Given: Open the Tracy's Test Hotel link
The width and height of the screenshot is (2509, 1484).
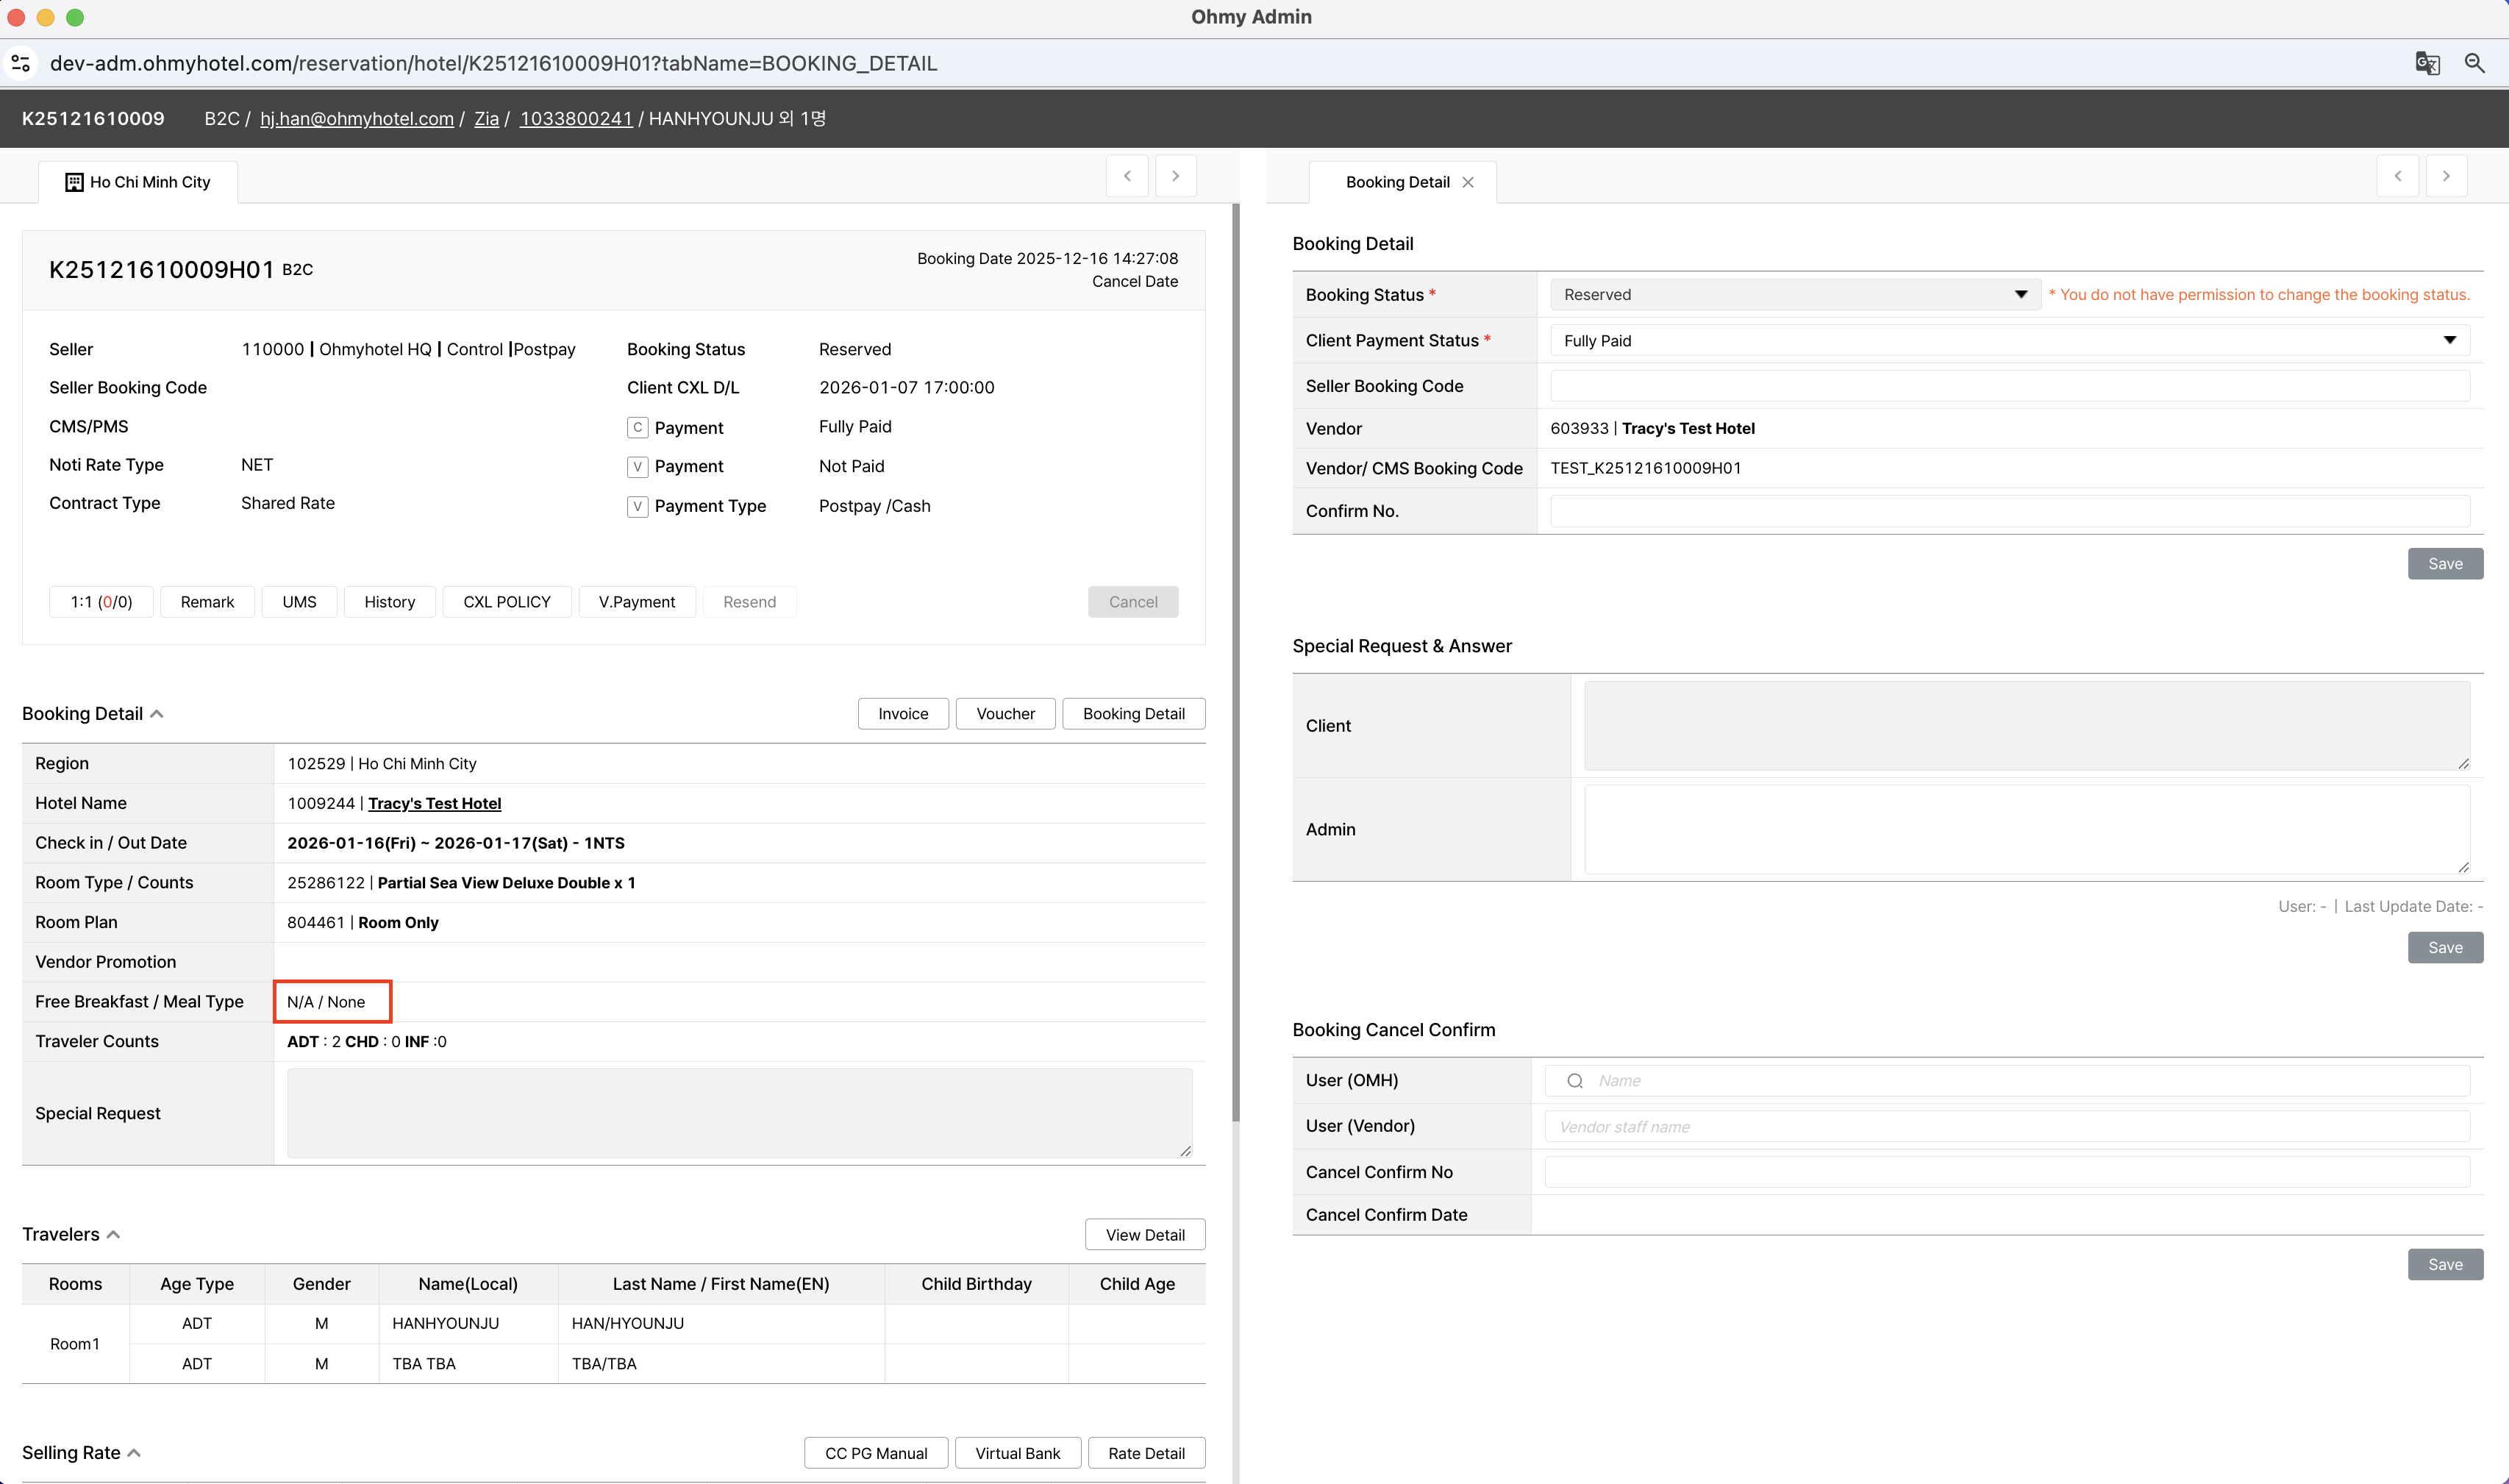Looking at the screenshot, I should [434, 803].
